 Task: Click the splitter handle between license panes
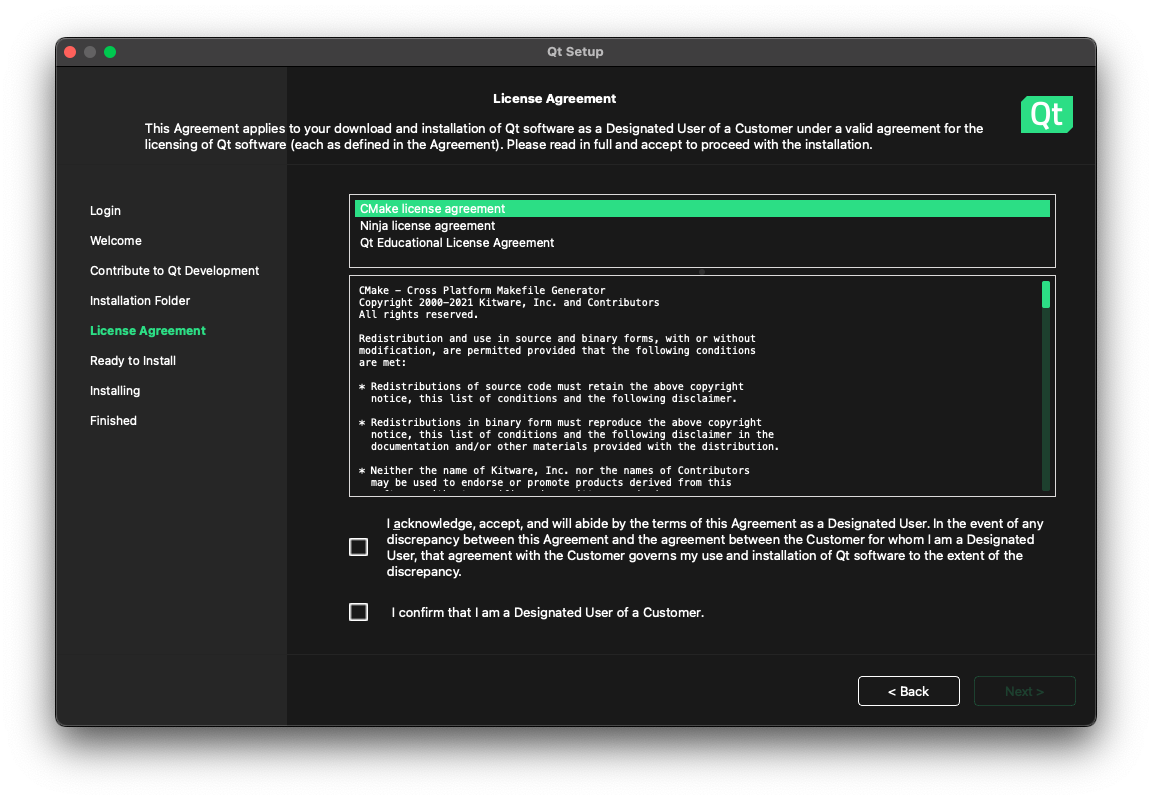point(702,271)
